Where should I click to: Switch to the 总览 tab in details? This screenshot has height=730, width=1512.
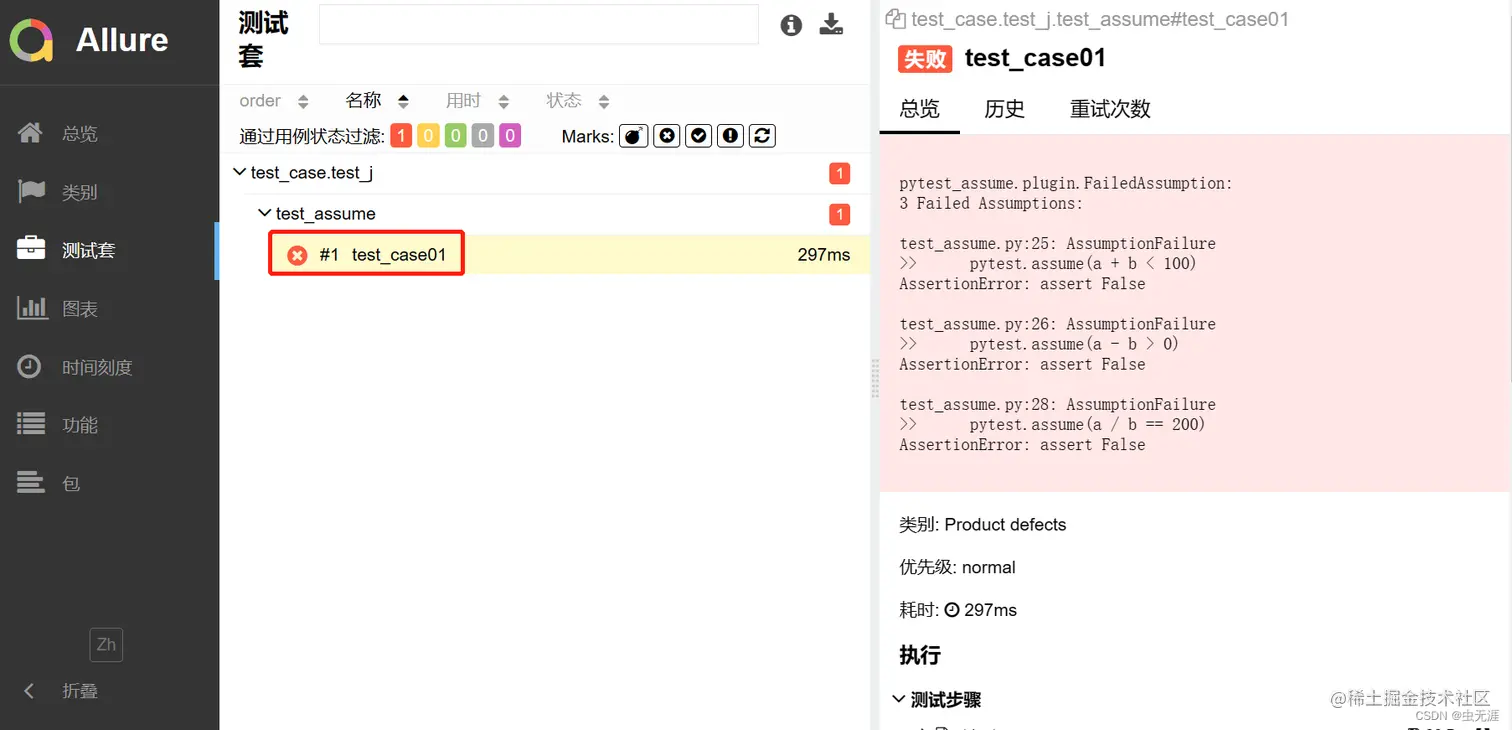tap(920, 109)
